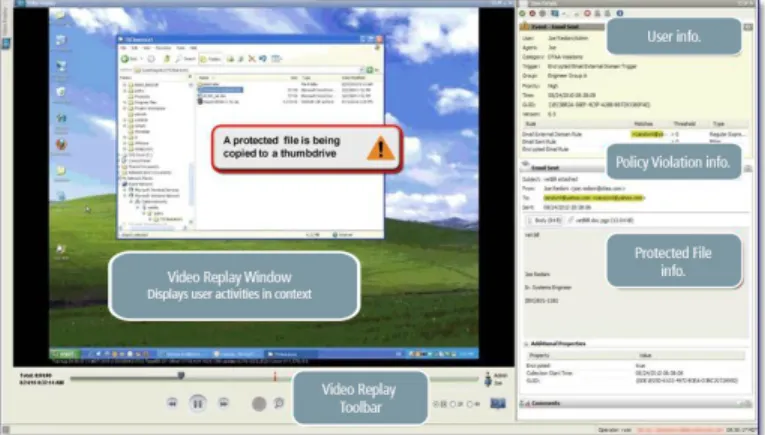The height and width of the screenshot is (435, 765).
Task: Click the blue square icon in details toolbar
Action: point(555,14)
